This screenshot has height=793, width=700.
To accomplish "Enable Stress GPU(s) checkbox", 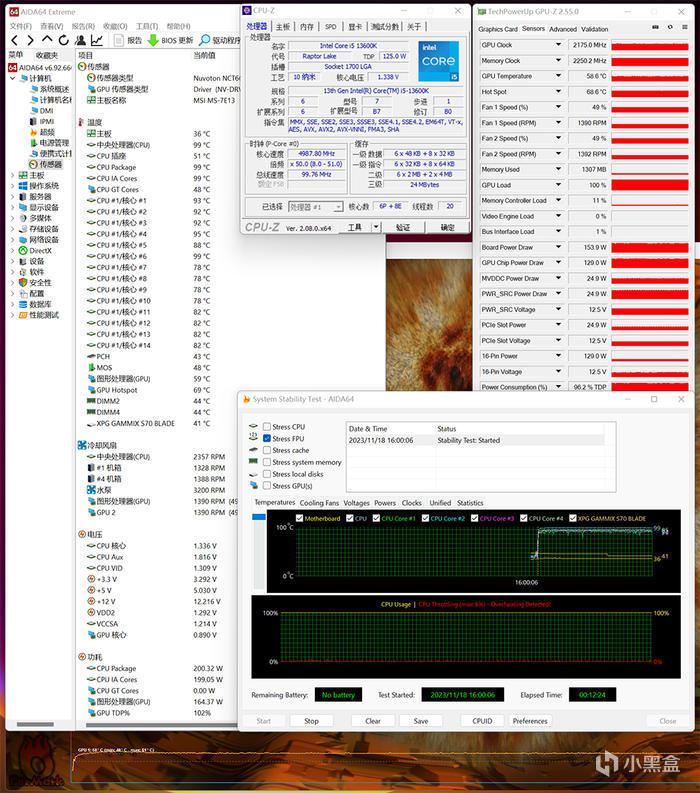I will point(267,486).
